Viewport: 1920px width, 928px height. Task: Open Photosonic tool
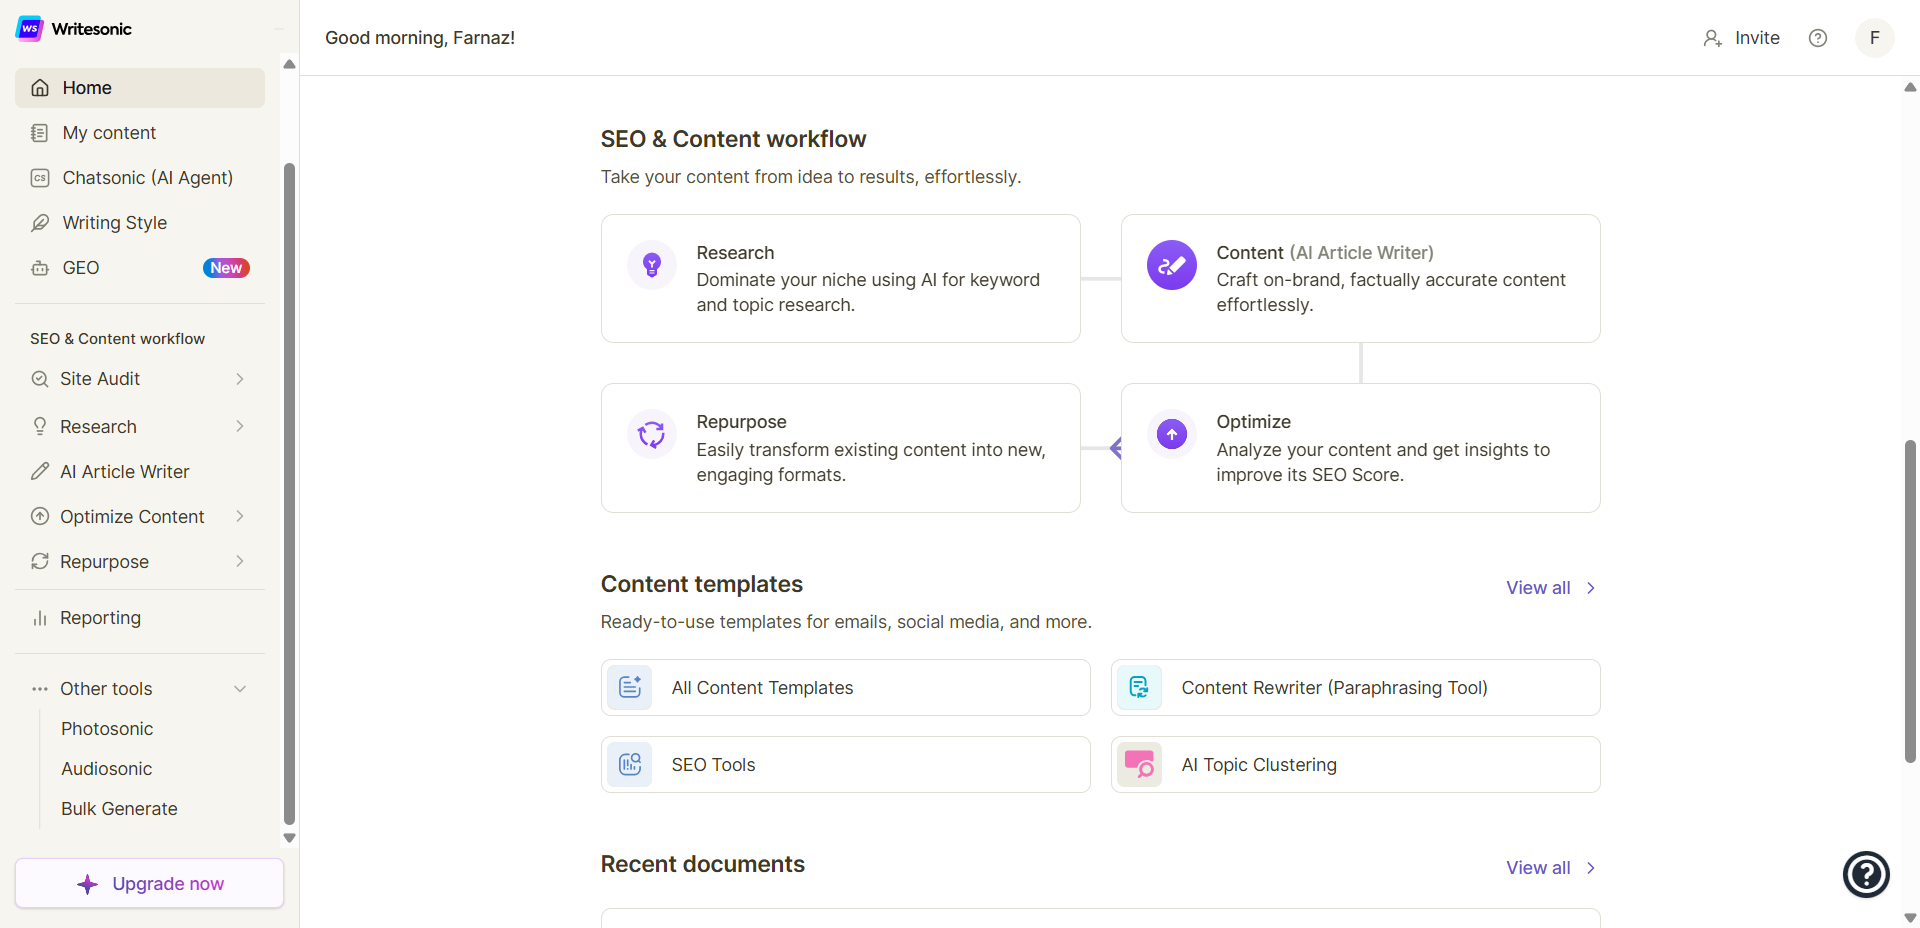107,729
